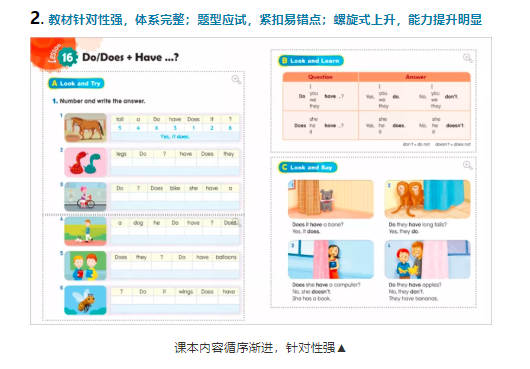Screen dimensions: 530x369
Task: Select the B Look and Learn label
Action: pyautogui.click(x=311, y=61)
